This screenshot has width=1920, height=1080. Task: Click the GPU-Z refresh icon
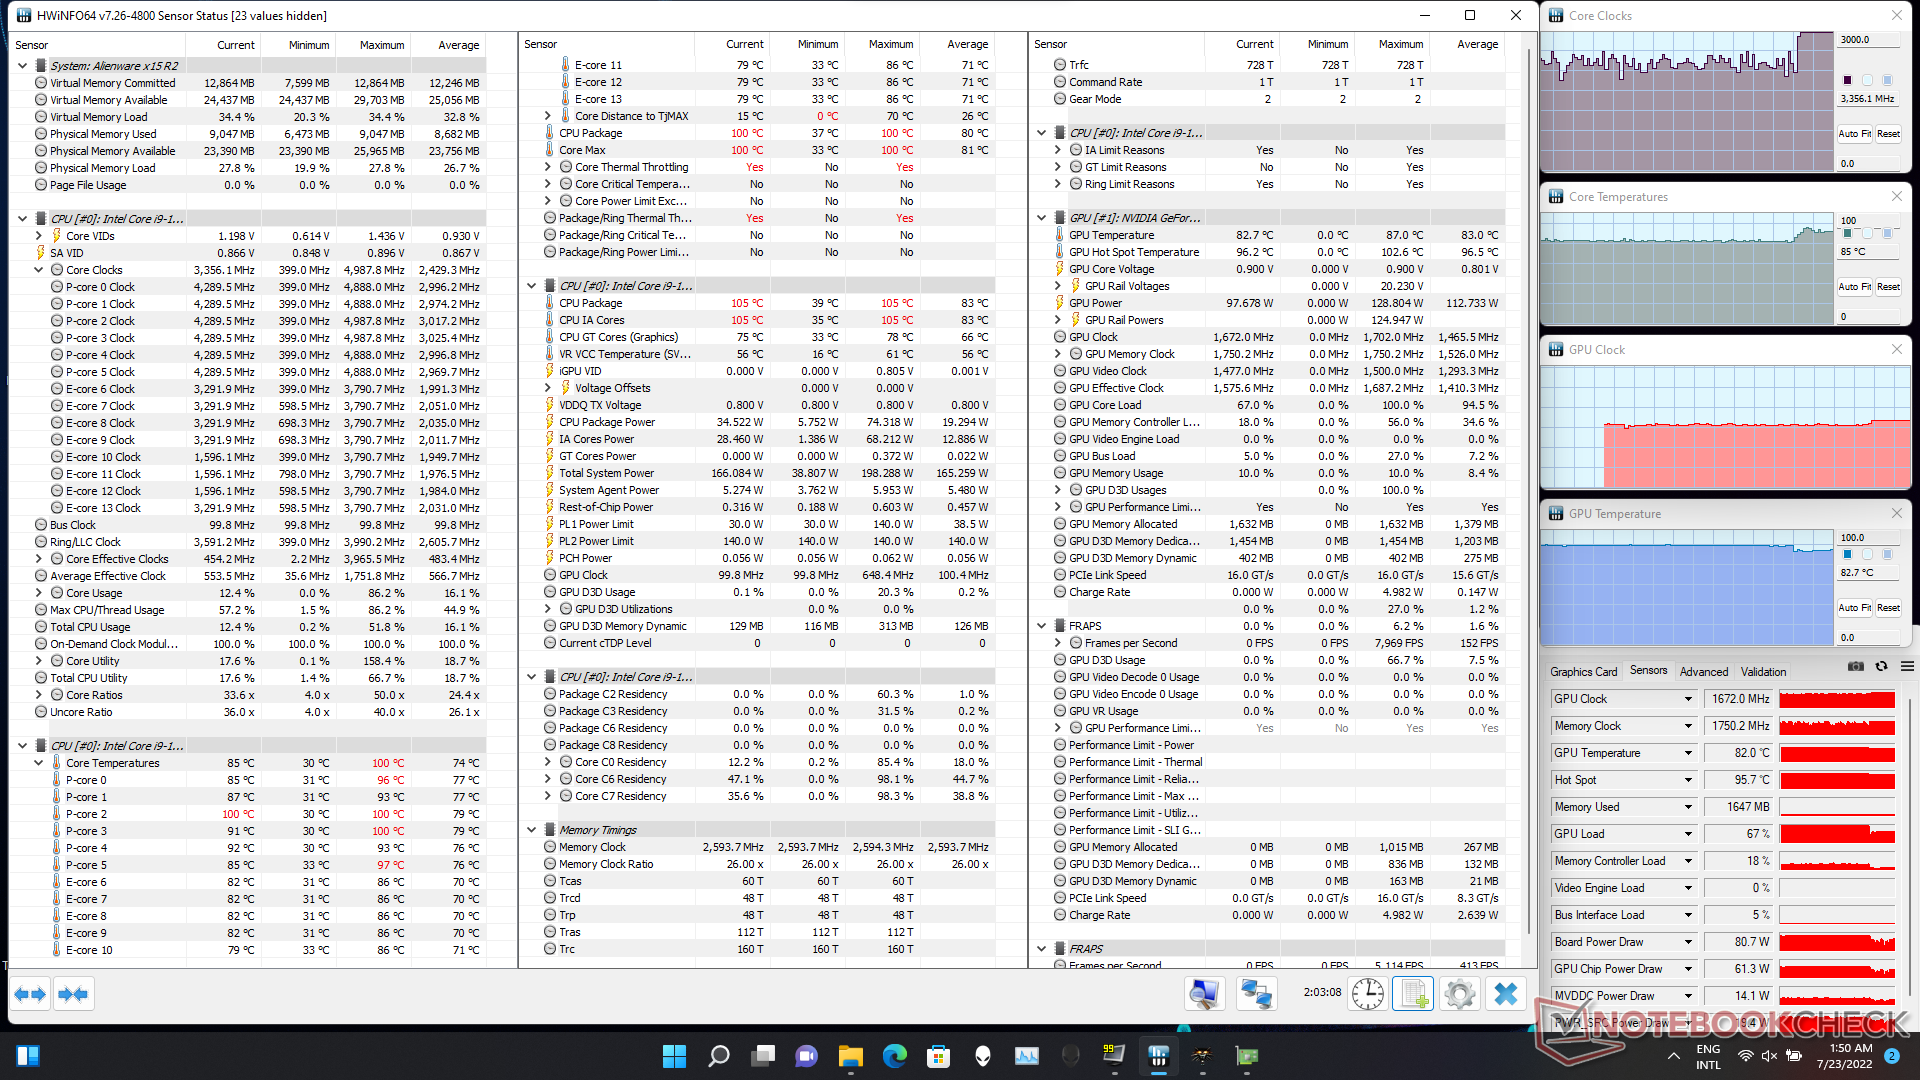click(1881, 667)
